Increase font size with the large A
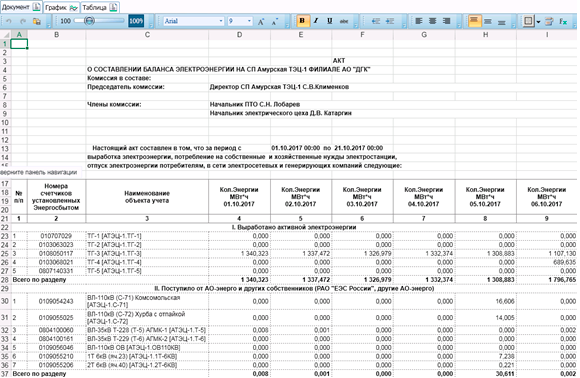Image resolution: width=580 pixels, height=378 pixels. tap(261, 21)
